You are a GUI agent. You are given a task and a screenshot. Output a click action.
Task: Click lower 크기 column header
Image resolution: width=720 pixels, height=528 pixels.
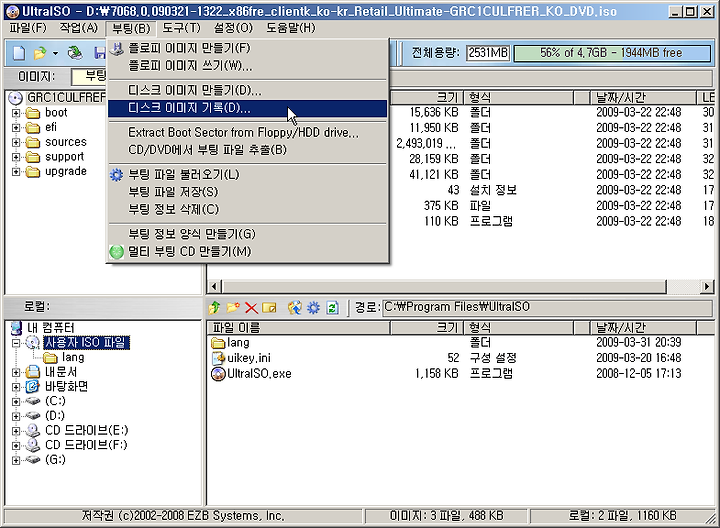427,328
